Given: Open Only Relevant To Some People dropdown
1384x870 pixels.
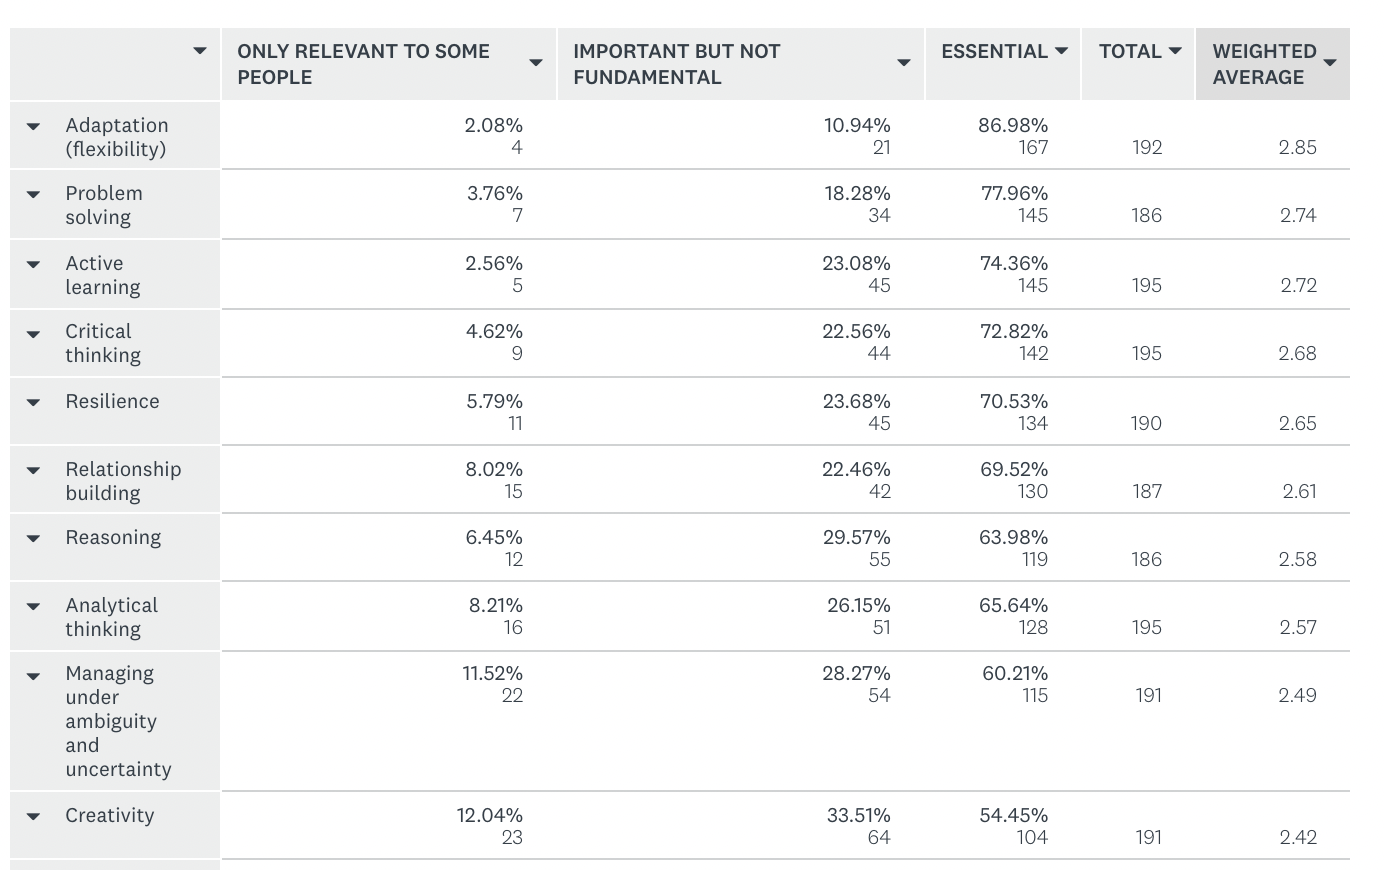Looking at the screenshot, I should [536, 63].
